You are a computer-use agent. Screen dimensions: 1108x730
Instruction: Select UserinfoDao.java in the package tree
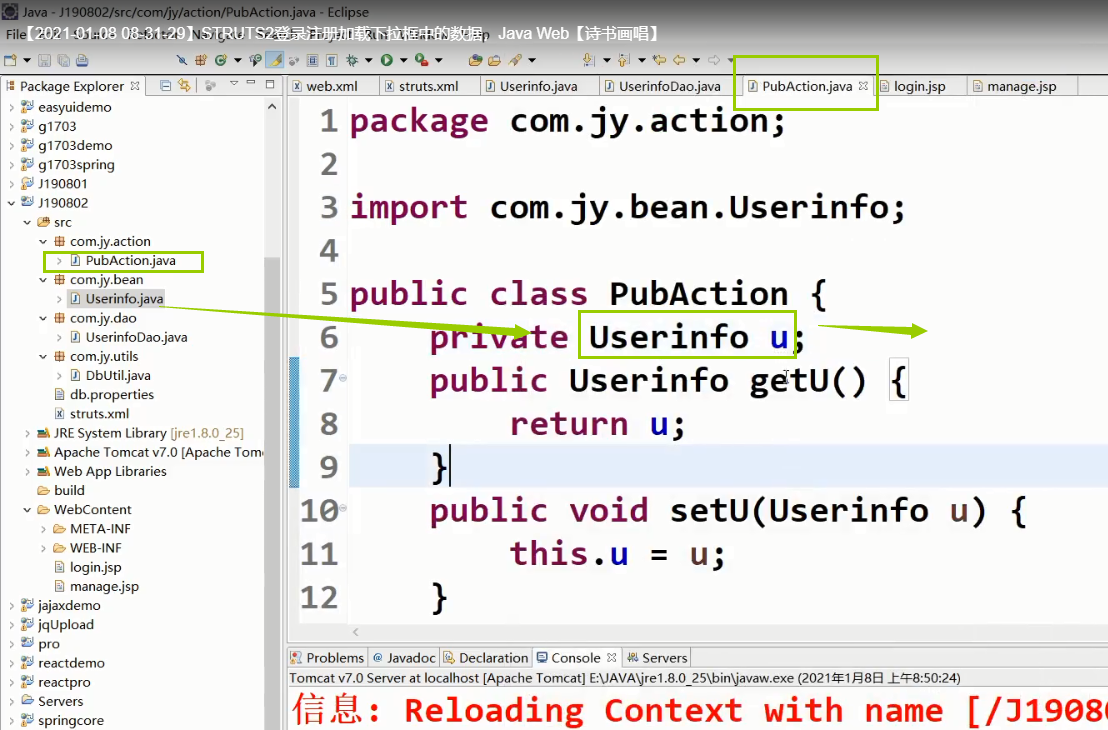136,337
